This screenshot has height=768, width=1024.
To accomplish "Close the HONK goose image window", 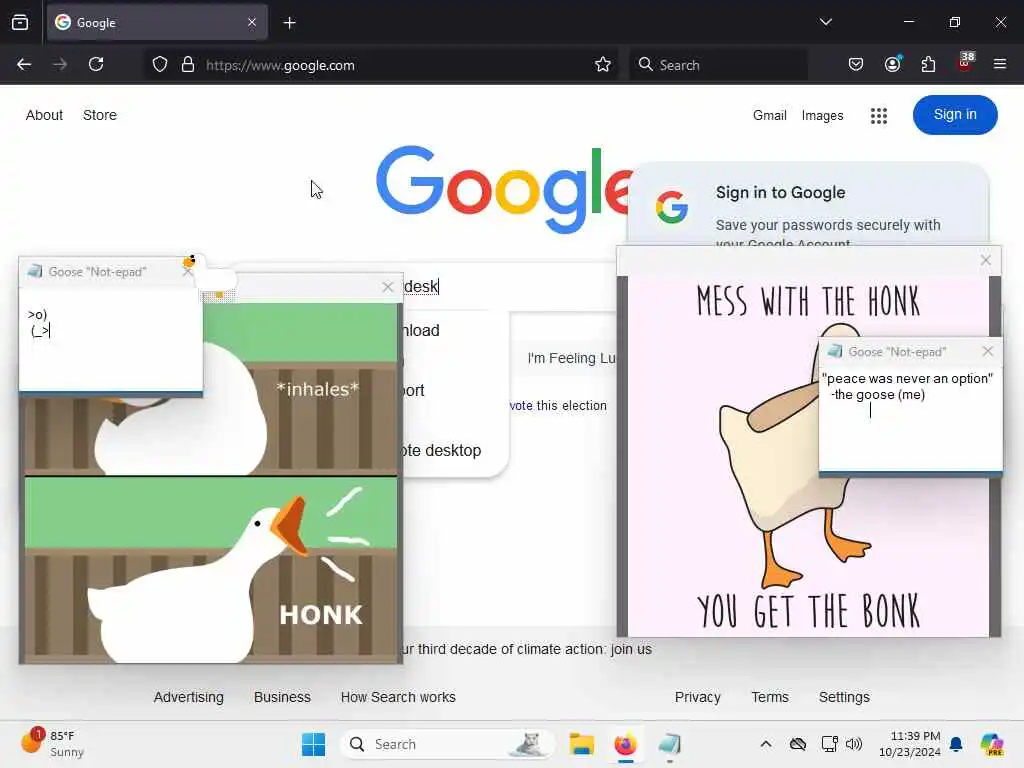I will (x=388, y=287).
